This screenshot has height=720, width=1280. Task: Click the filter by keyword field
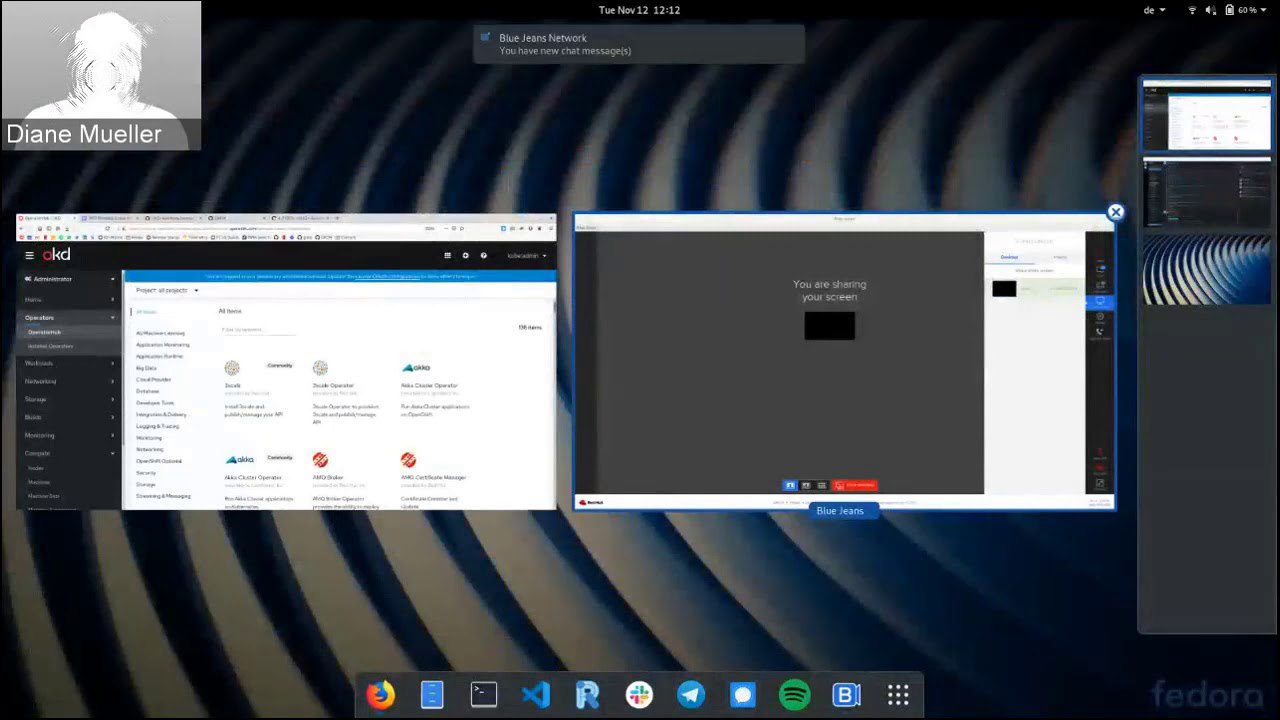pos(259,329)
